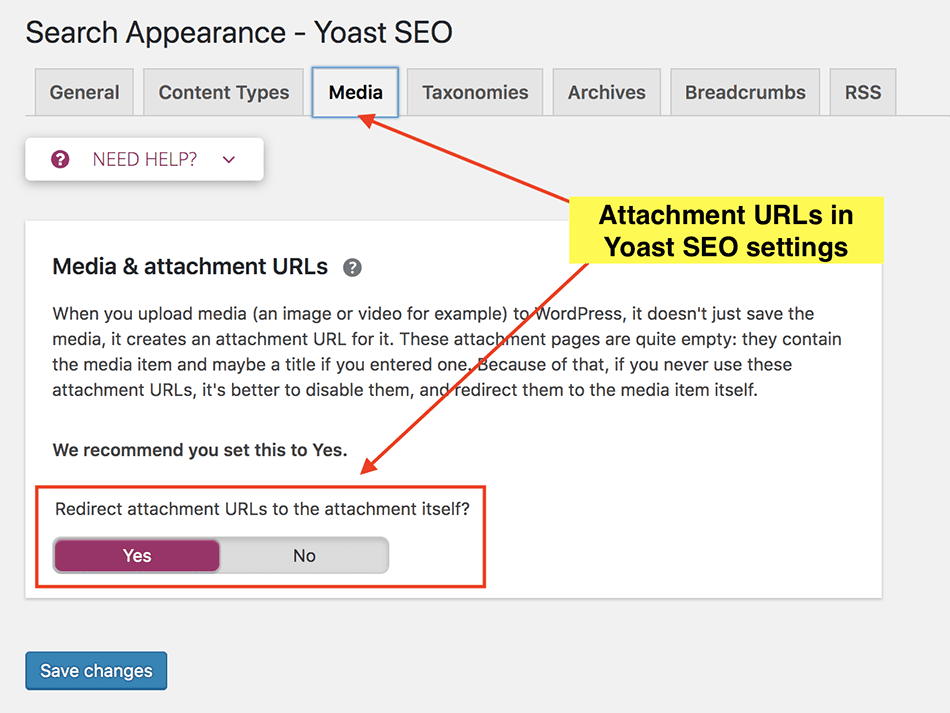Open the General tab
The height and width of the screenshot is (713, 950).
click(x=84, y=92)
